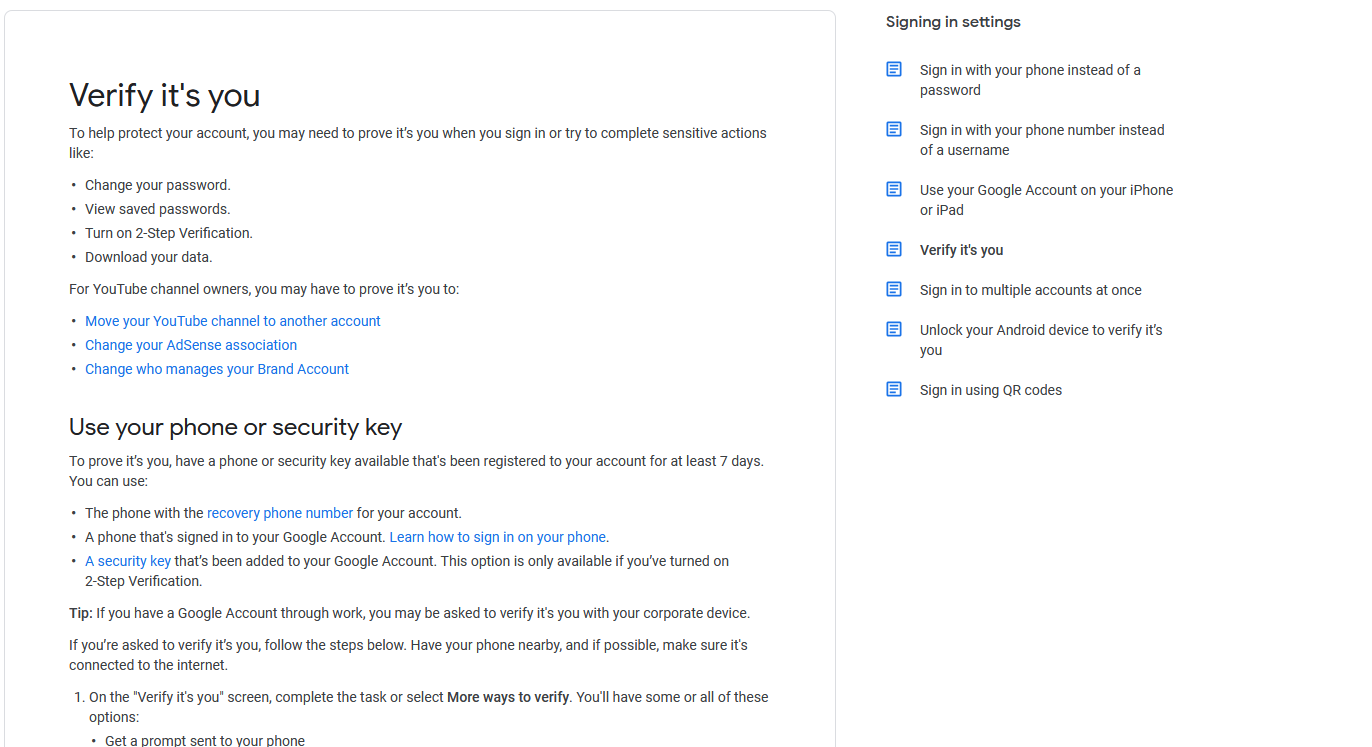
Task: Open sidebar article 'Sign in with your phone instead of a password'
Action: coord(1030,80)
